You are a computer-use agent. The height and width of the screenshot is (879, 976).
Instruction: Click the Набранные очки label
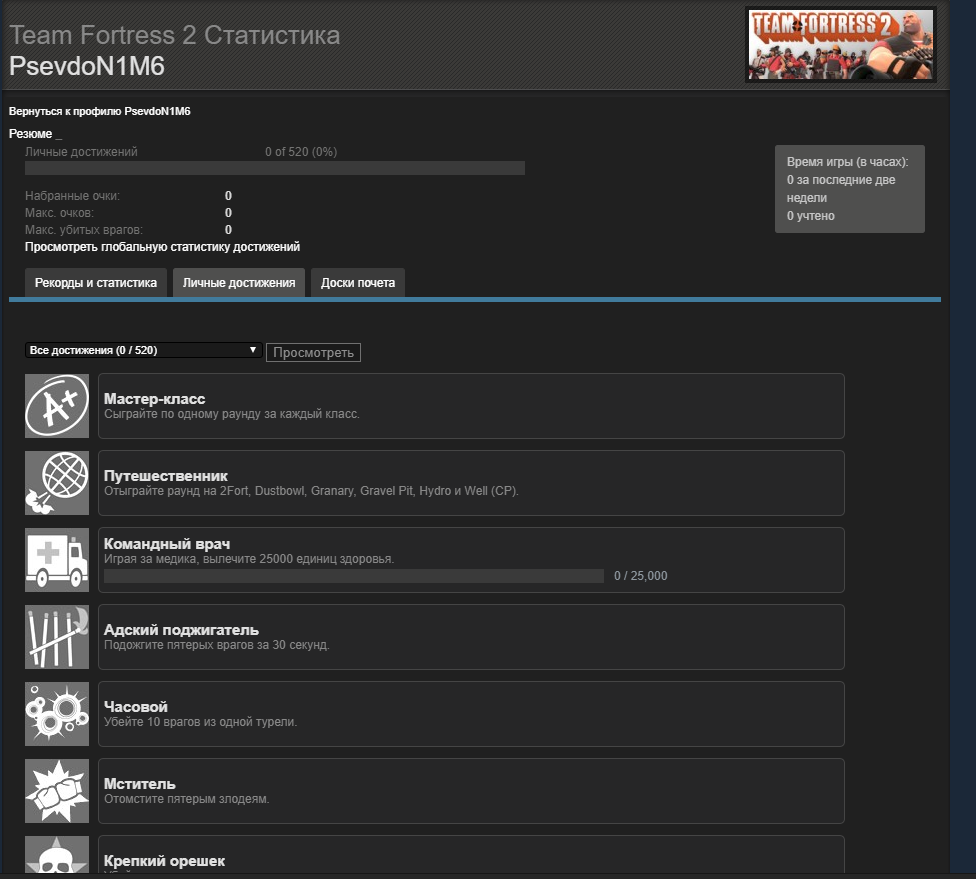72,195
